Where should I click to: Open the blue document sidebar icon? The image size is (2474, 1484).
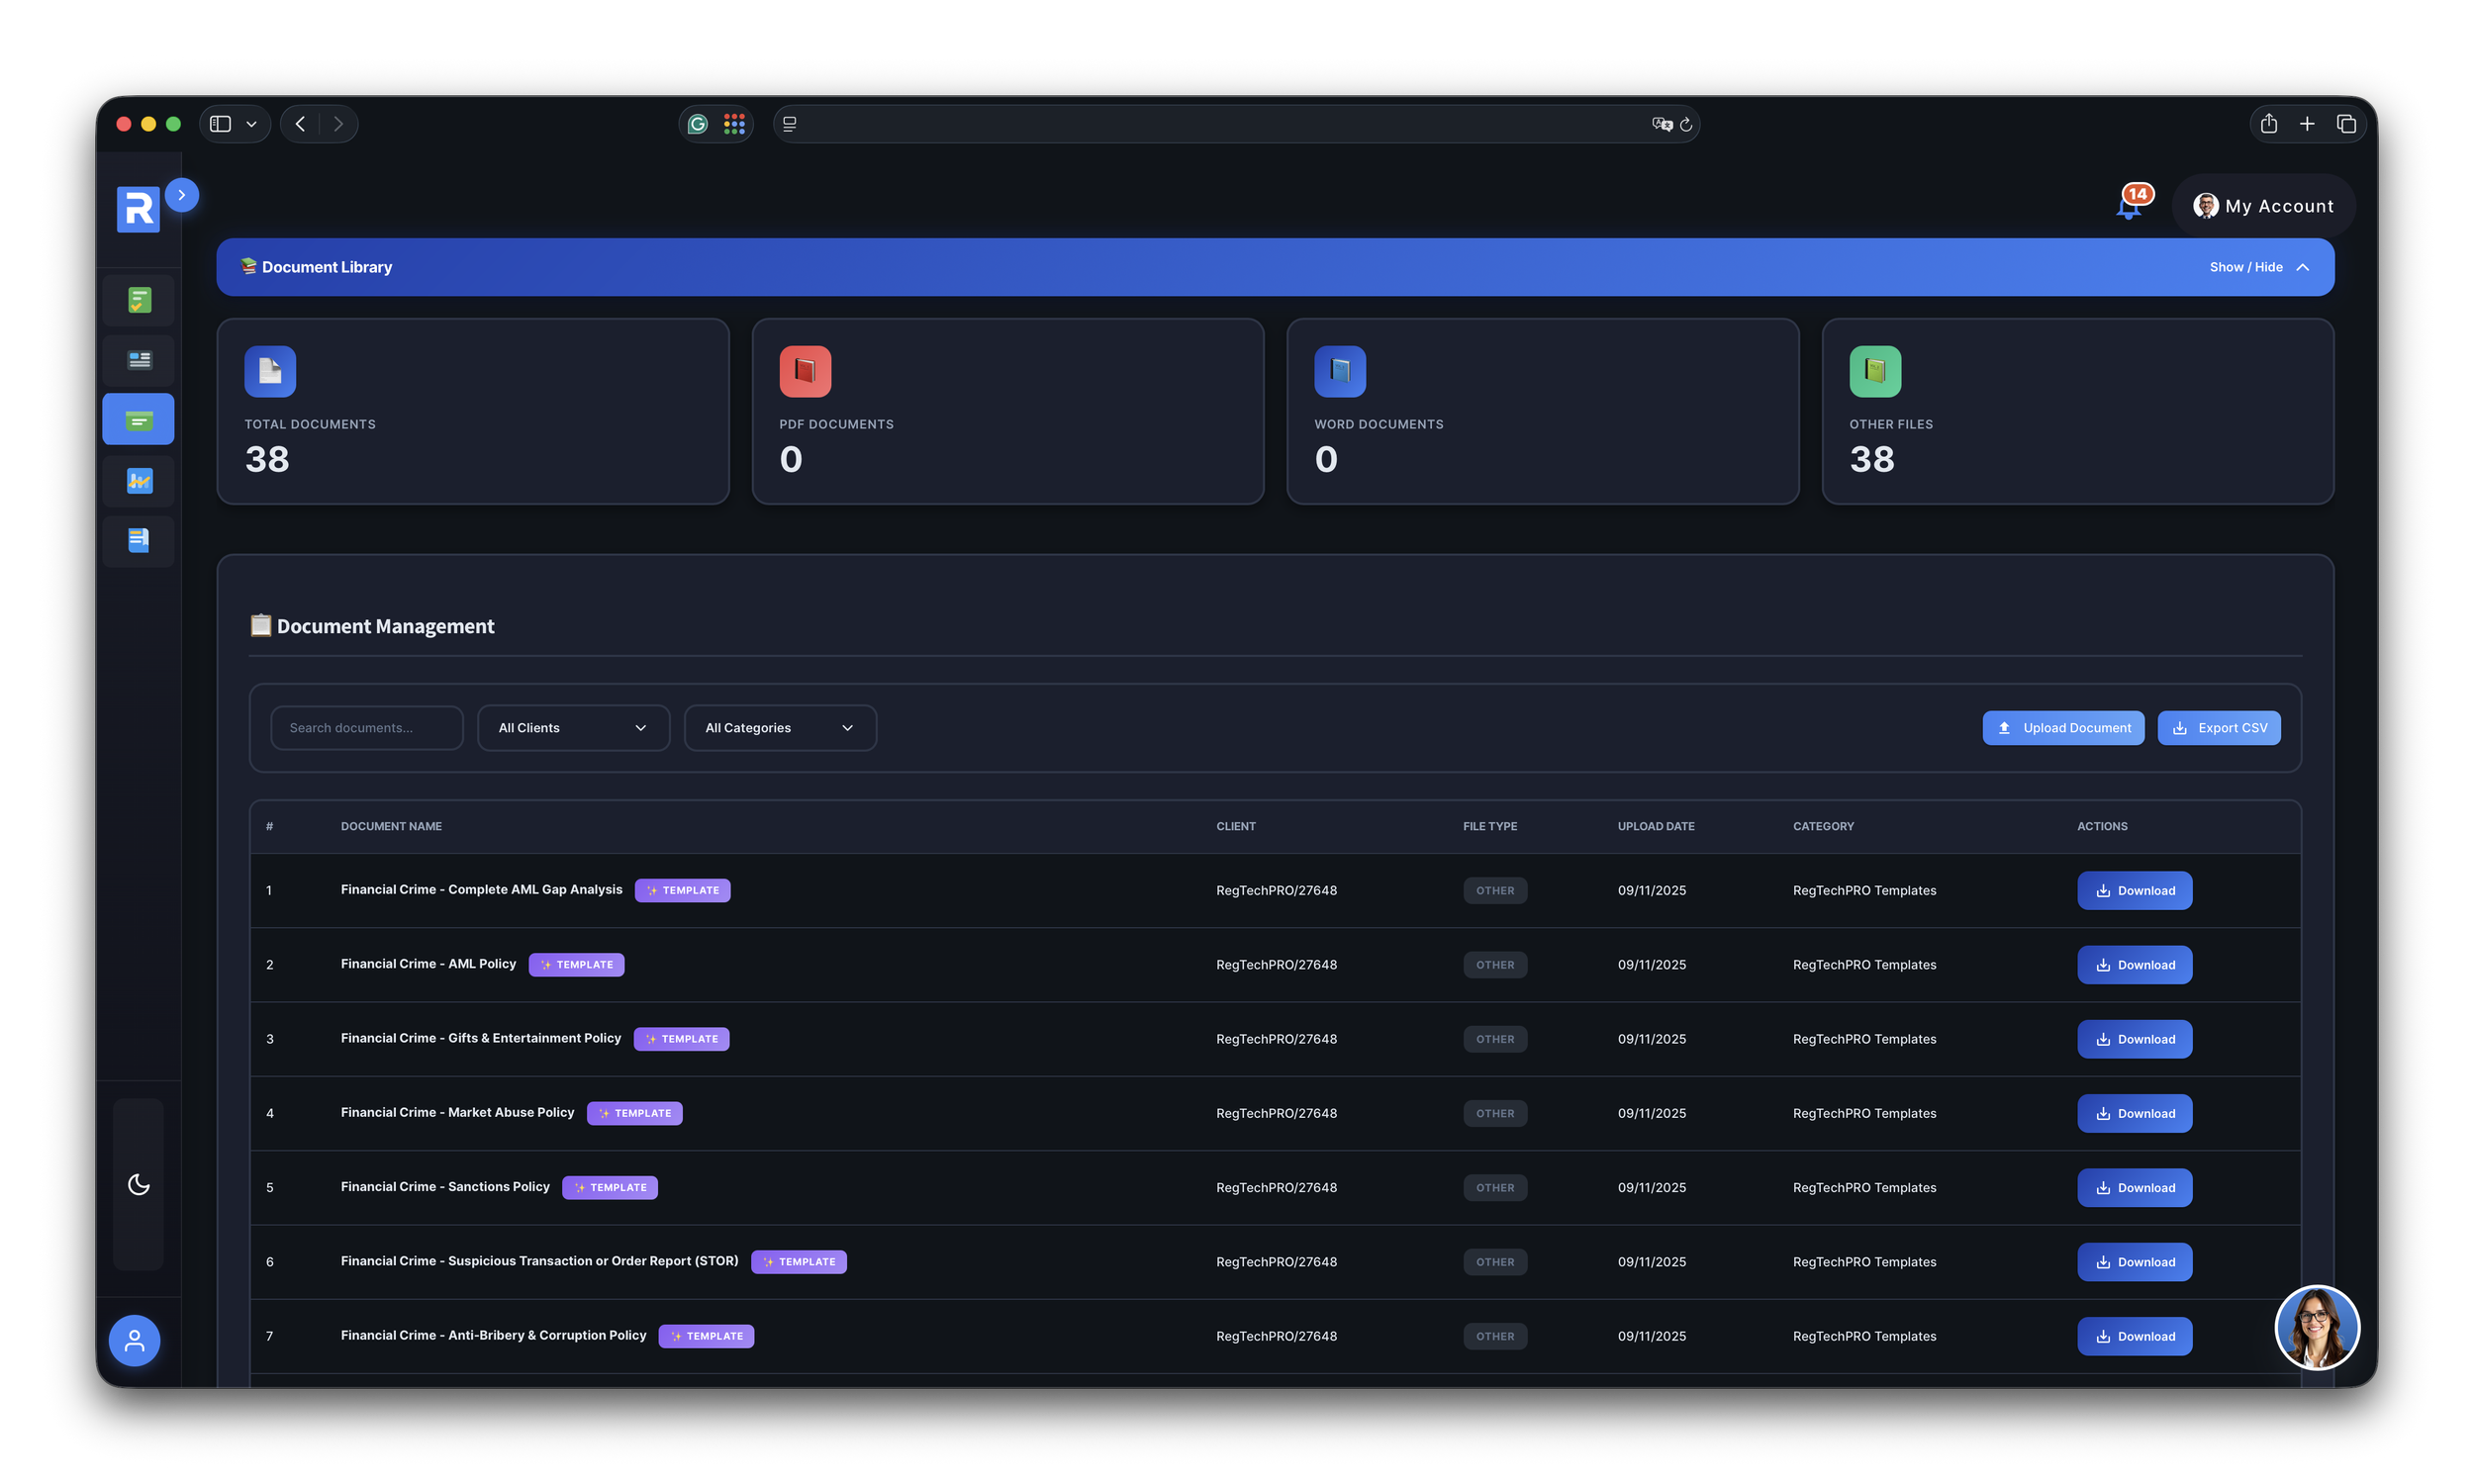coord(139,541)
